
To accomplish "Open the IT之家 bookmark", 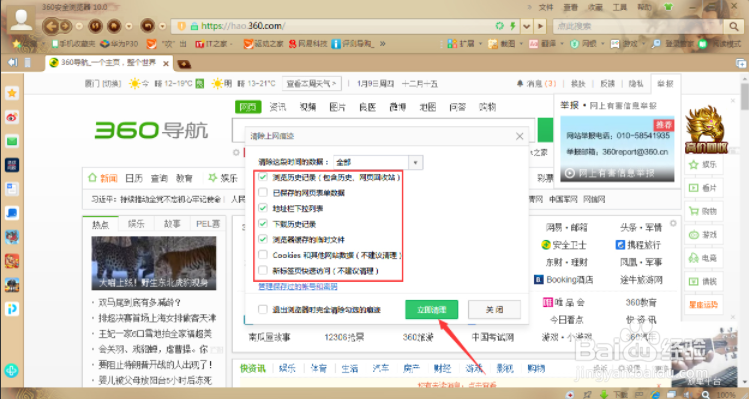I will (x=212, y=43).
